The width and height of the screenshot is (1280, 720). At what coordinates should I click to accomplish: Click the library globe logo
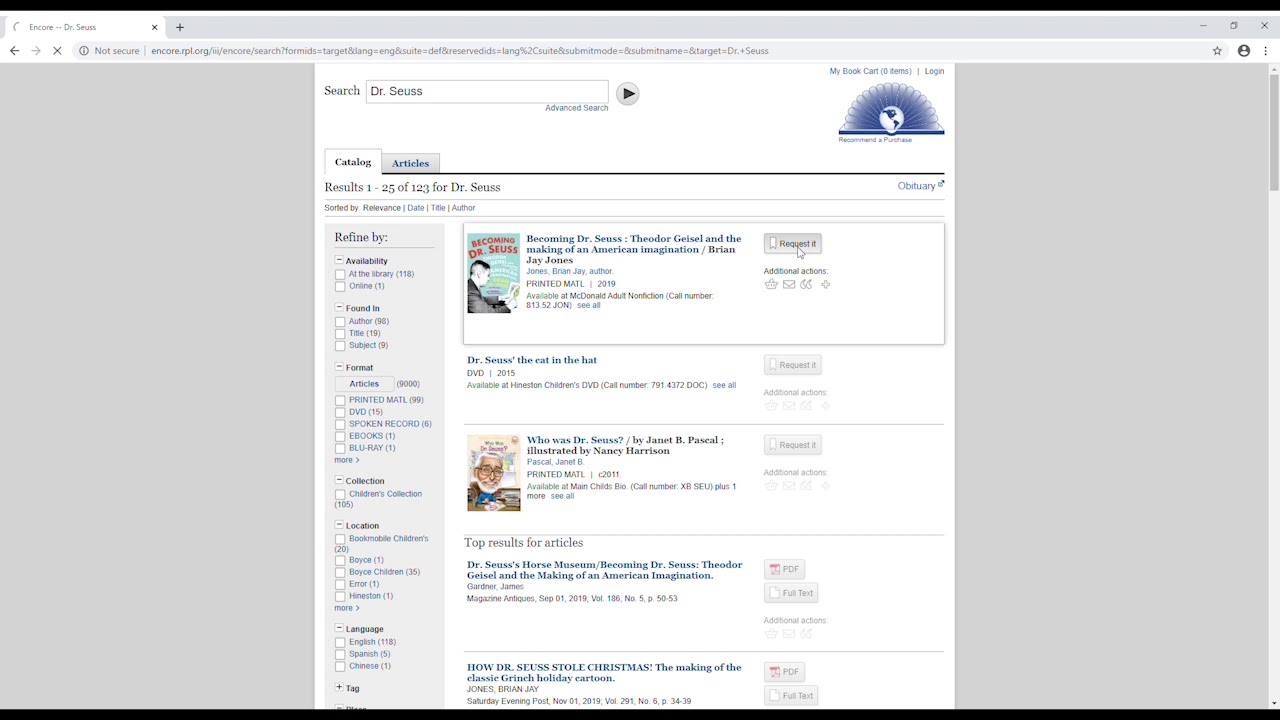point(891,109)
